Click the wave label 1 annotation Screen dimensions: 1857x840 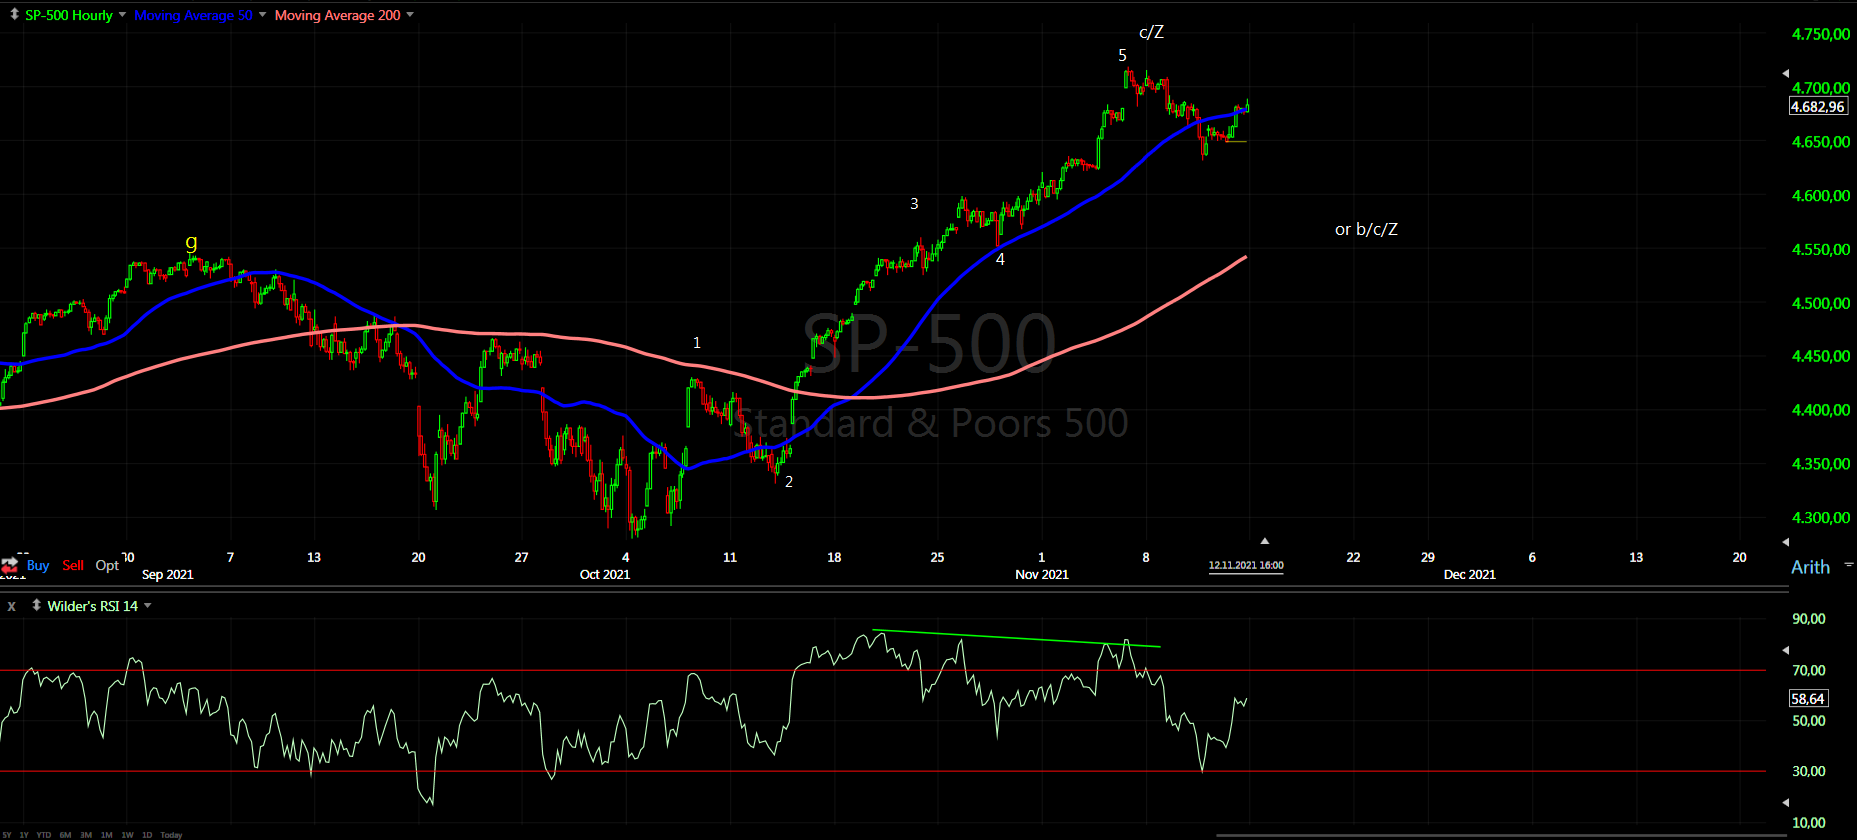click(697, 343)
